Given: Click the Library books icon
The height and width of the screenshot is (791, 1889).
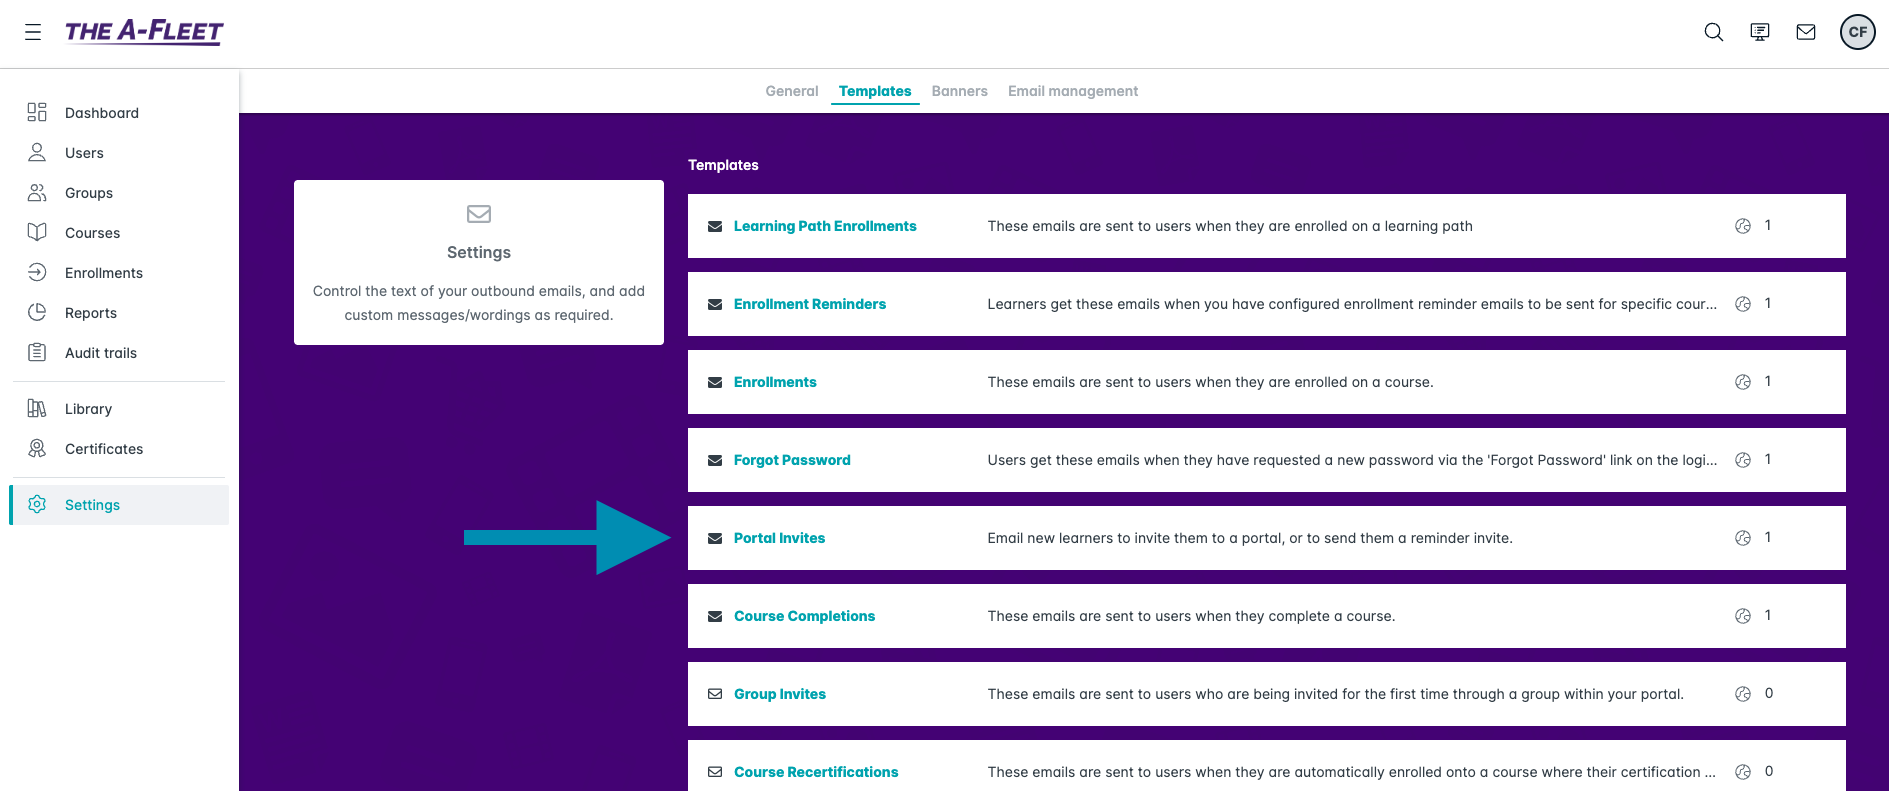Looking at the screenshot, I should point(37,408).
